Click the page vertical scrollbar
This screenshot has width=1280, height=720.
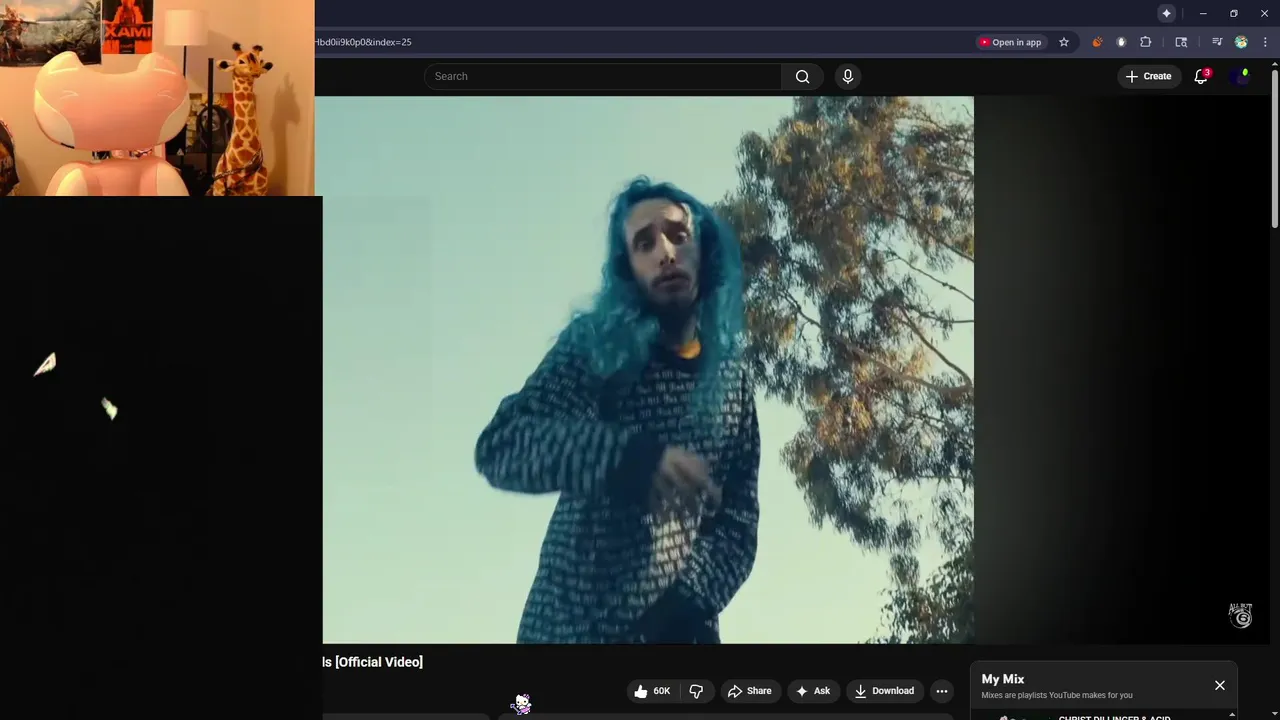click(1274, 148)
